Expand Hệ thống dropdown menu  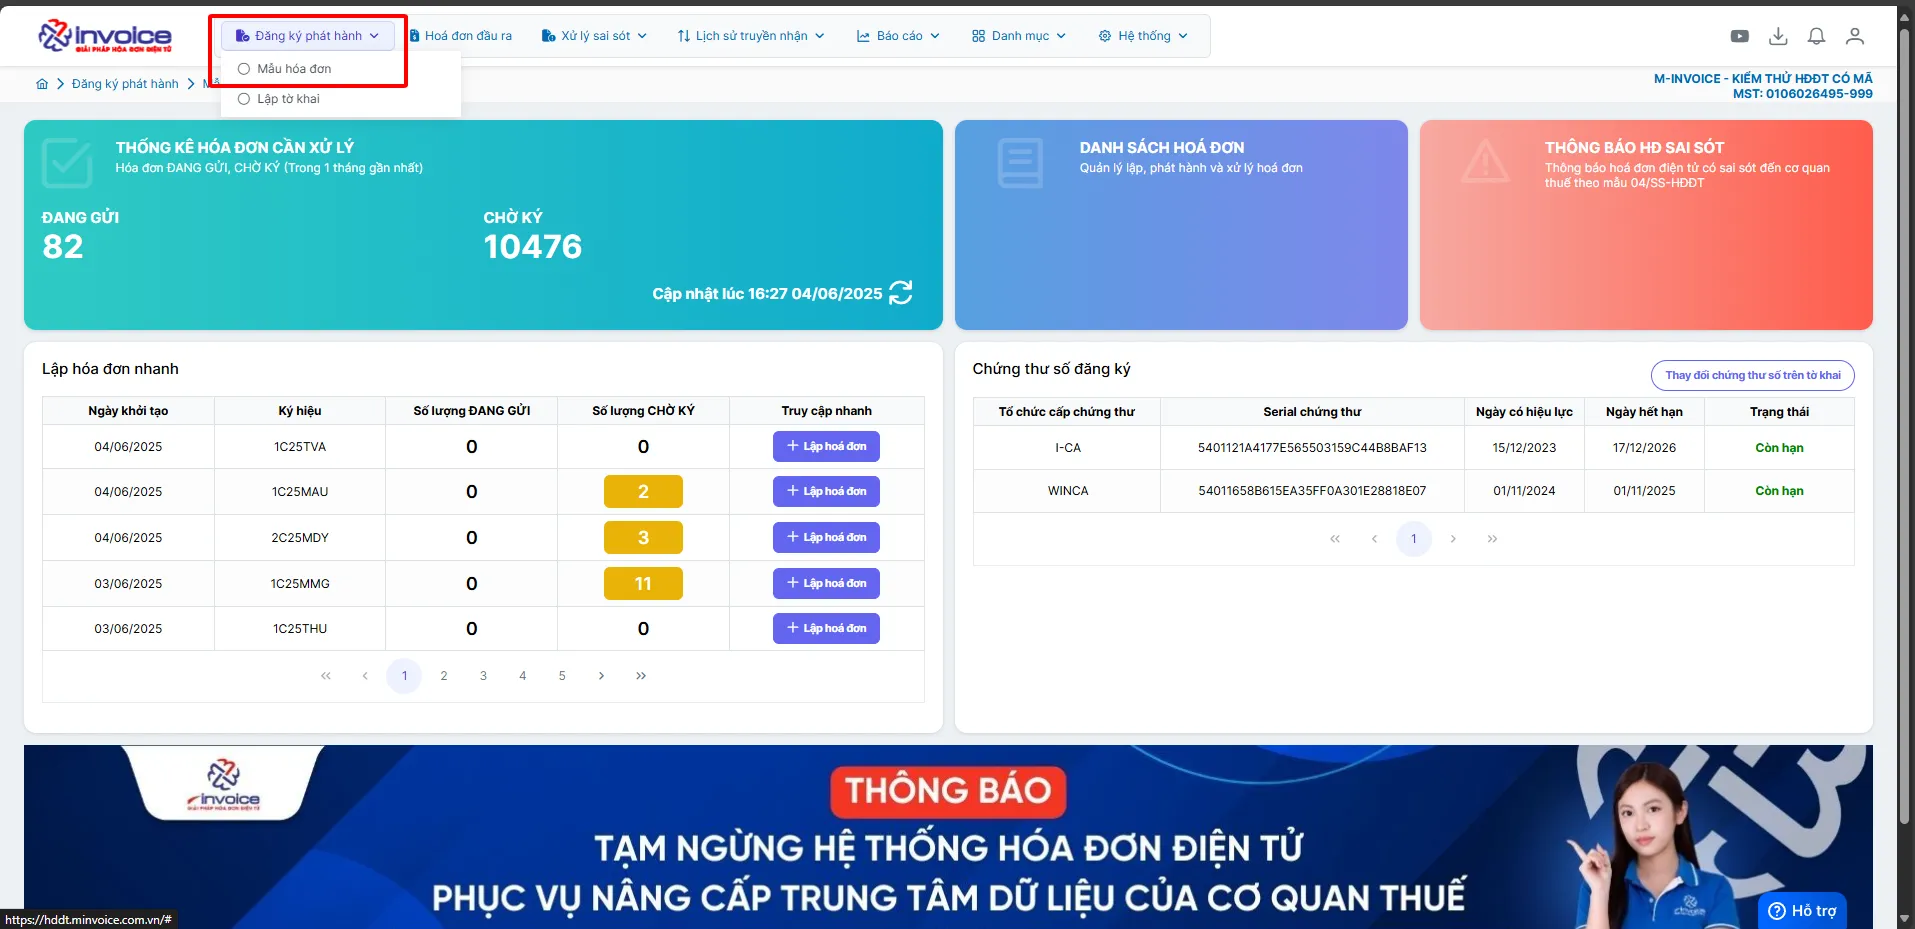(x=1143, y=36)
